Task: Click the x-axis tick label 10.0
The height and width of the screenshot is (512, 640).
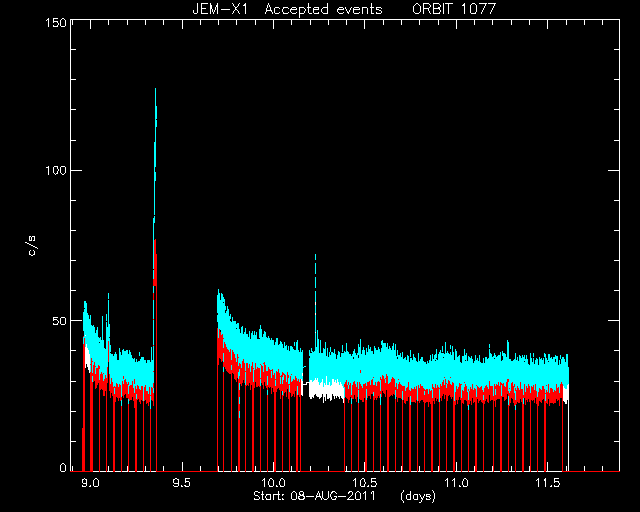Action: pyautogui.click(x=273, y=483)
